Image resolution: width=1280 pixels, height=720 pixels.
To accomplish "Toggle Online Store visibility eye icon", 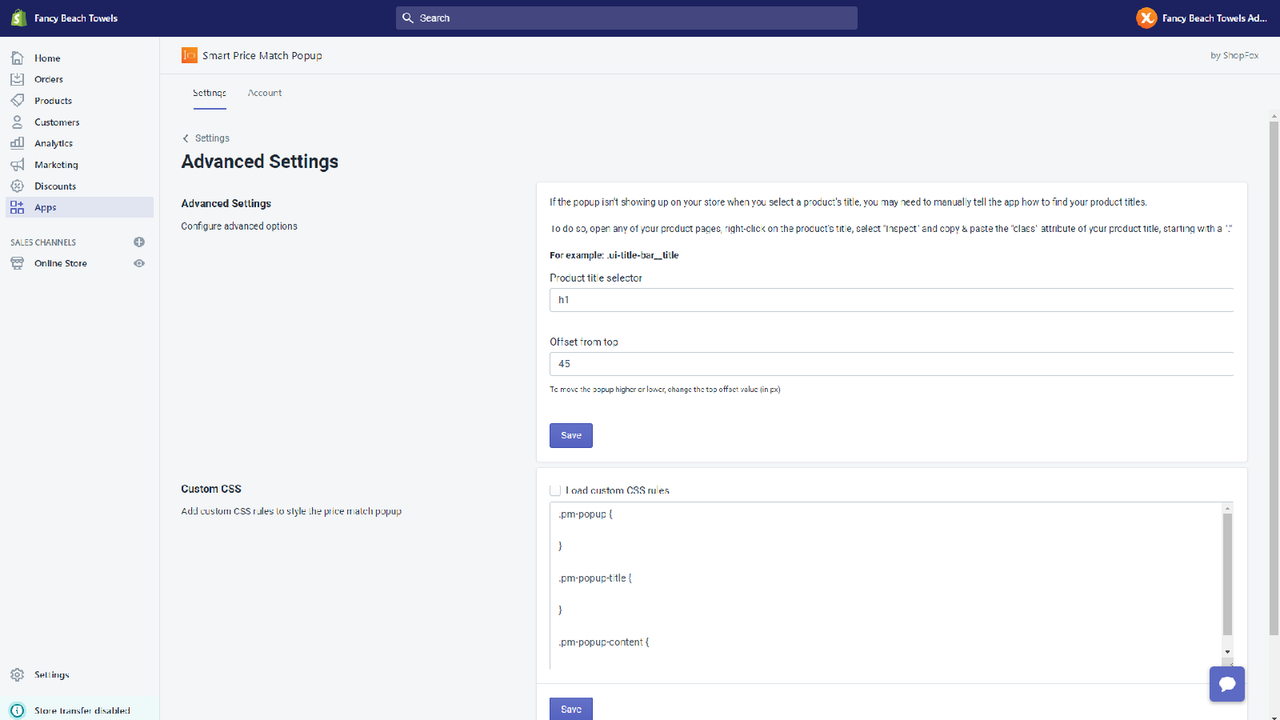I will pos(139,262).
